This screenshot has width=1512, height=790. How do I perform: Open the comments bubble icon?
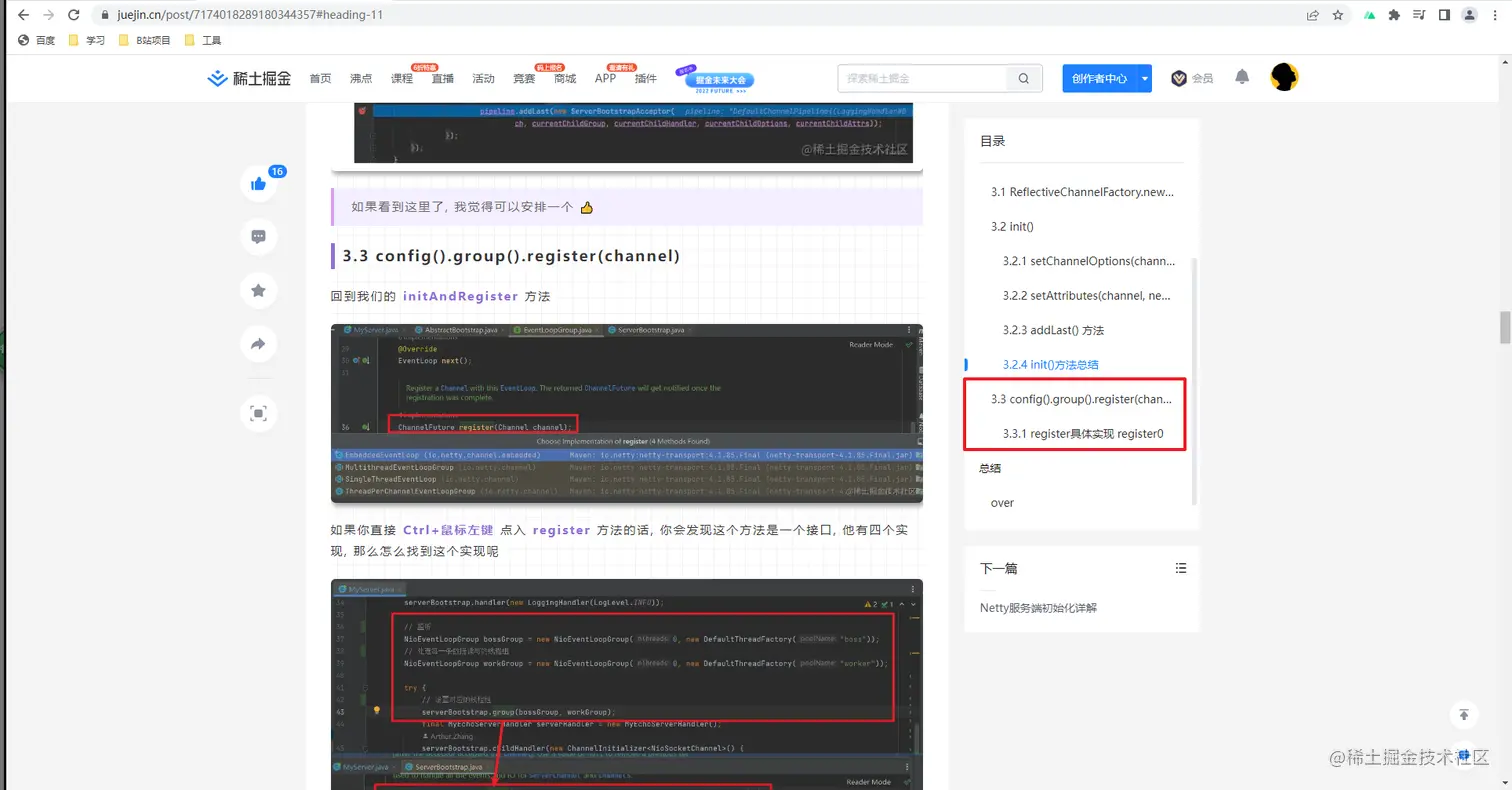259,237
